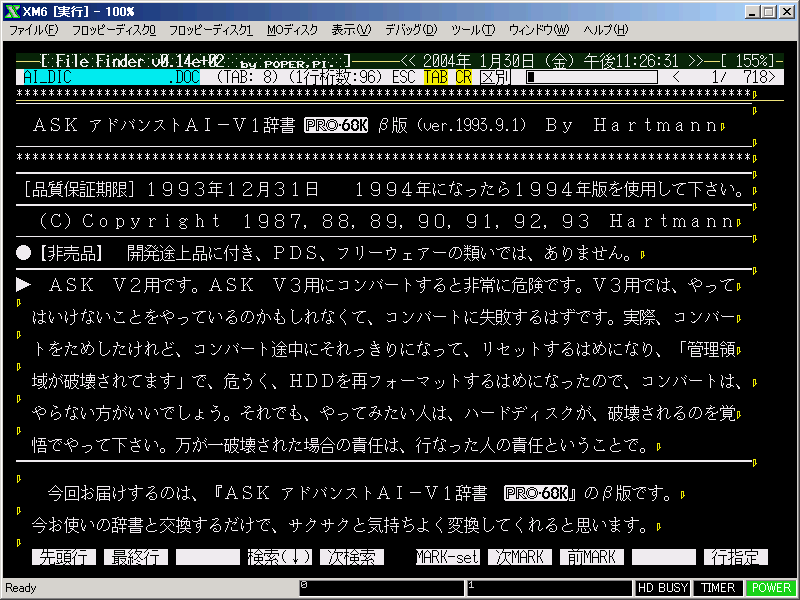Click the TIMER indicator in status bar
This screenshot has height=600, width=800.
[717, 588]
